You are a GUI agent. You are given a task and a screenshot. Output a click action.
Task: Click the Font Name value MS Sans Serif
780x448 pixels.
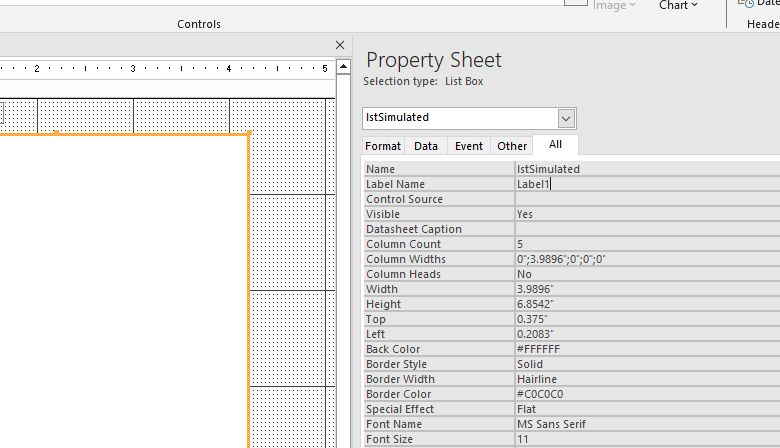[x=647, y=424]
